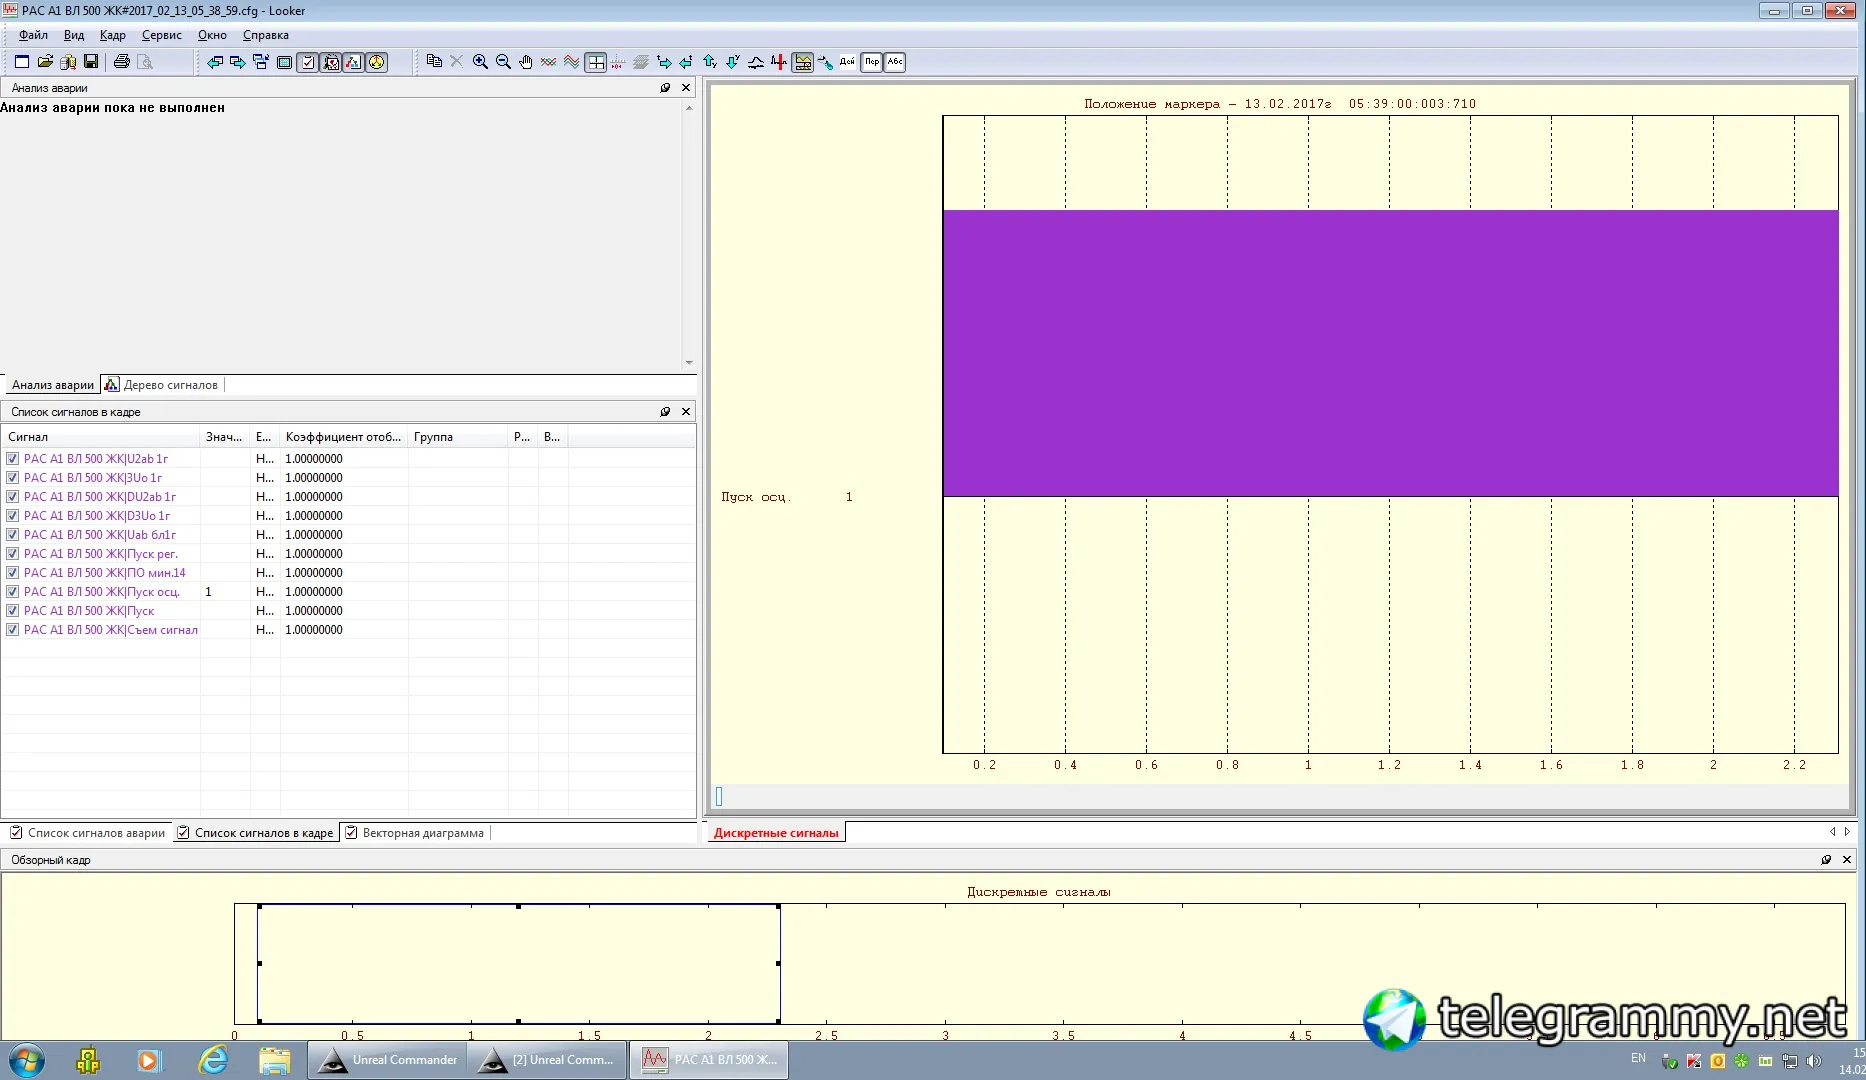Uncheck signal РАС А1 ВЛ 500 ЖК|U2ab 1г
This screenshot has width=1866, height=1080.
coord(13,459)
